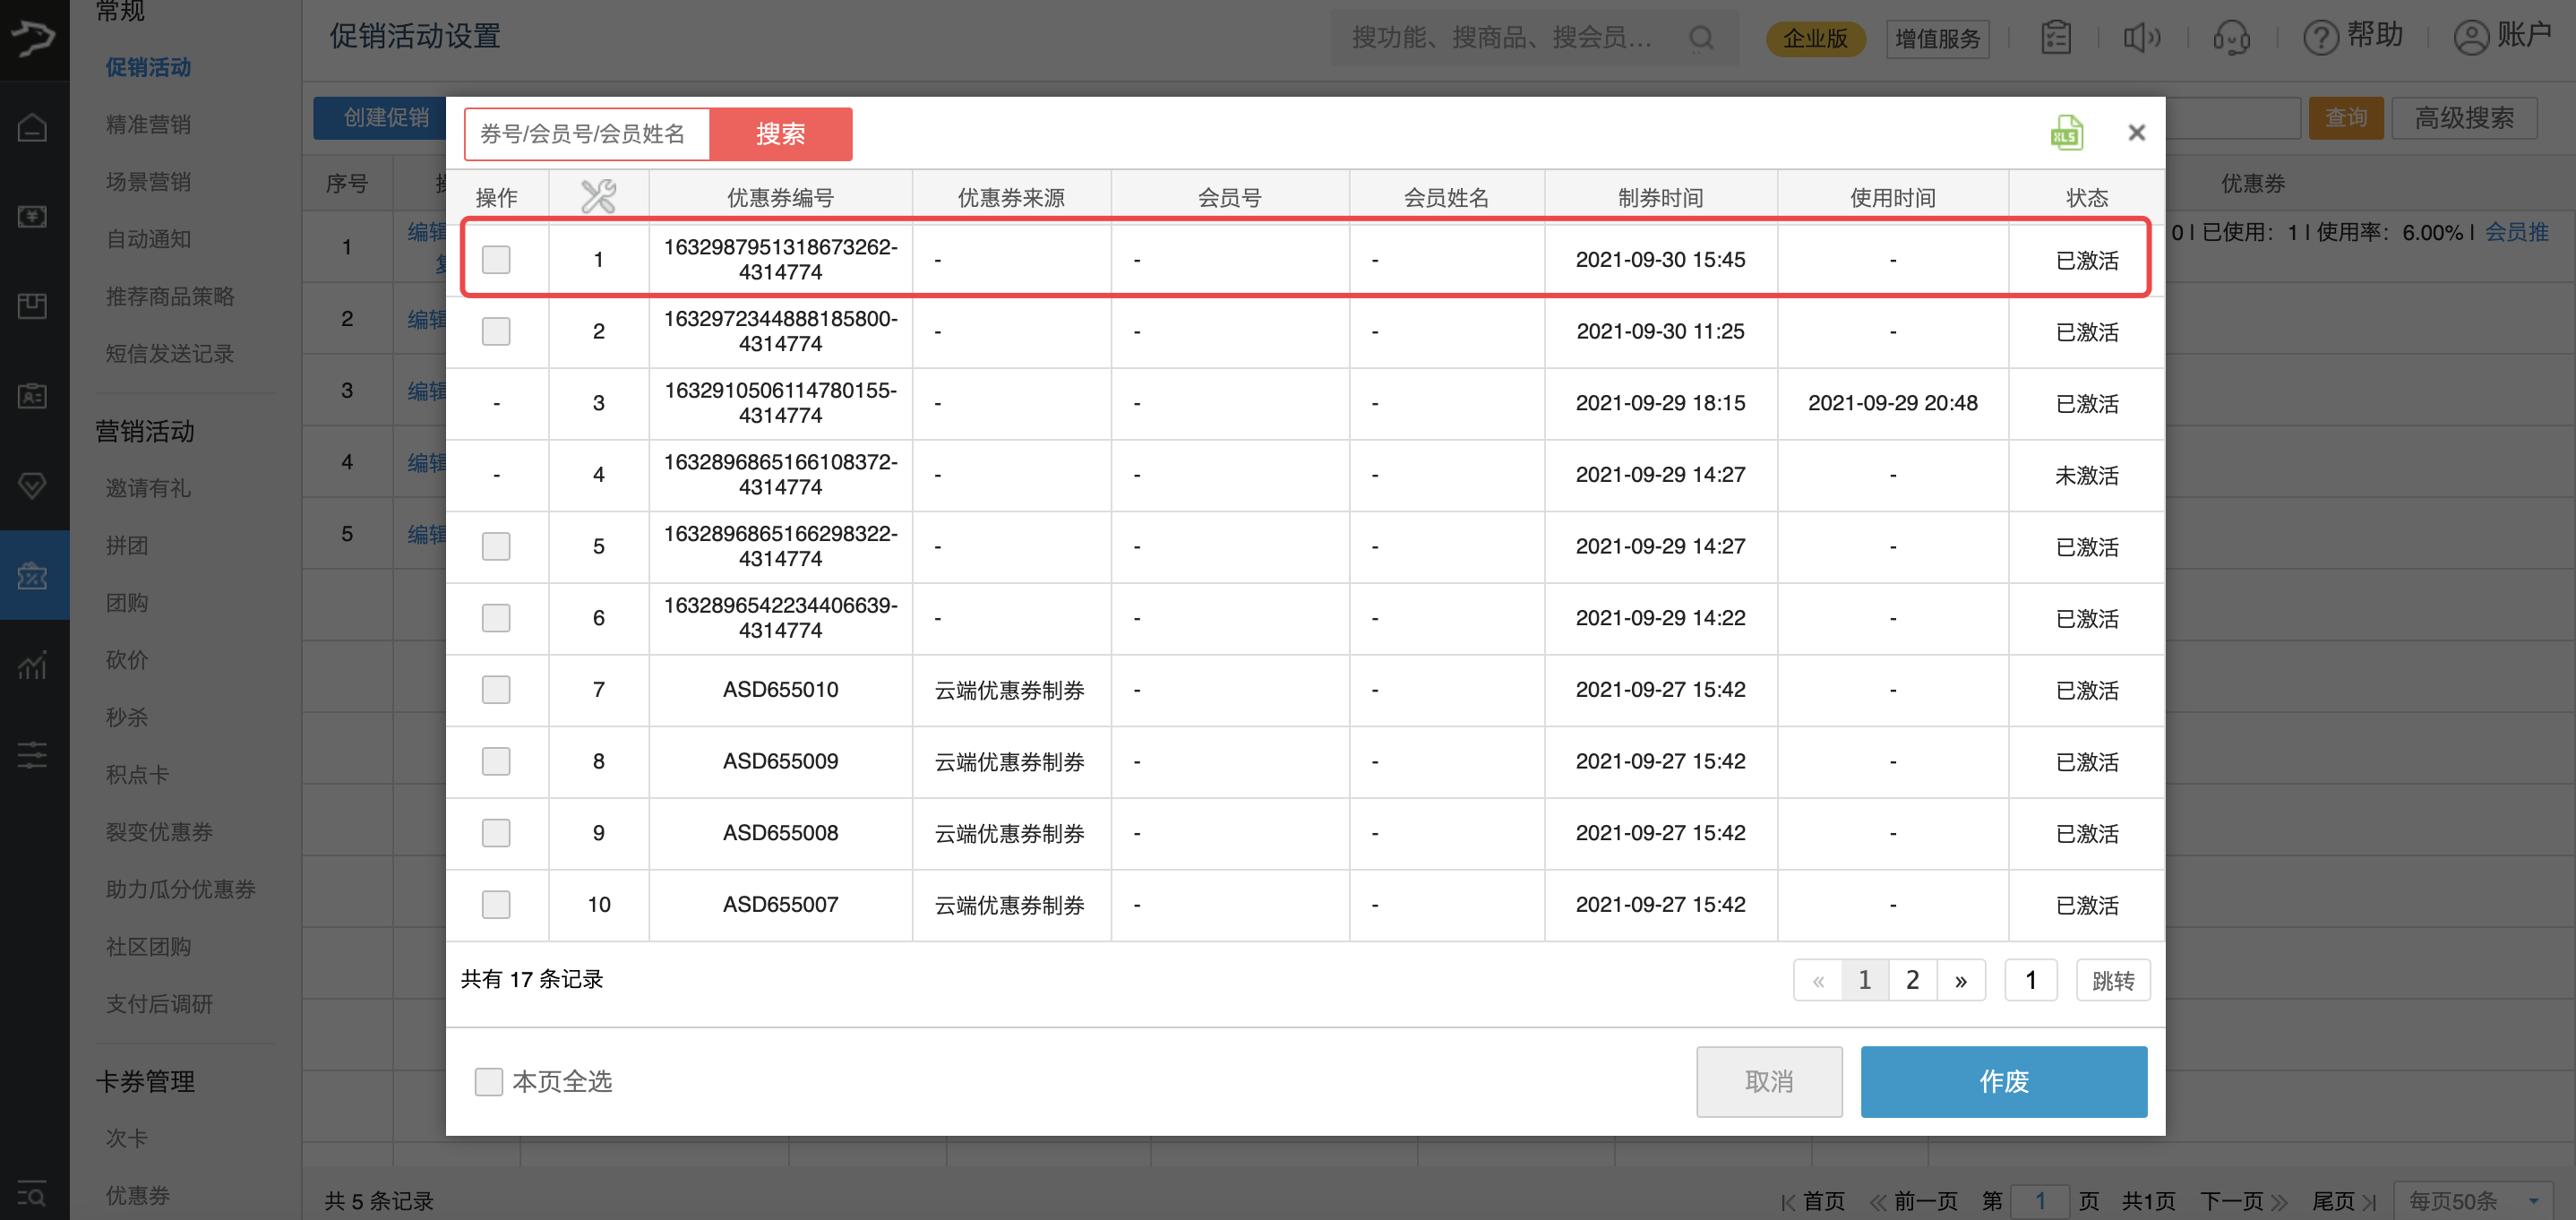Open the settings sliders icon in sidebar
The height and width of the screenshot is (1220, 2576).
click(x=32, y=754)
